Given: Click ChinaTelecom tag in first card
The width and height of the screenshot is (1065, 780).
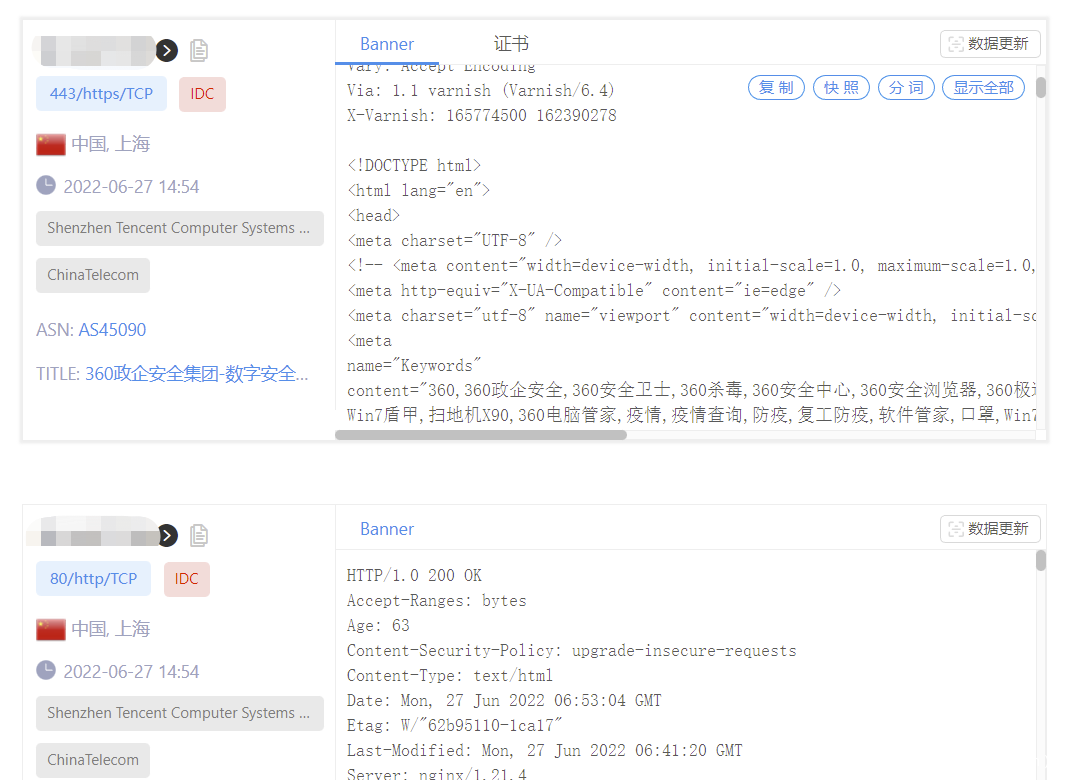Looking at the screenshot, I should click(93, 275).
